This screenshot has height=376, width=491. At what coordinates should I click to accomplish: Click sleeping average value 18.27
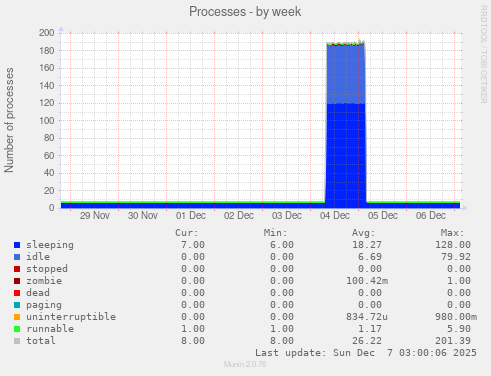pos(367,245)
